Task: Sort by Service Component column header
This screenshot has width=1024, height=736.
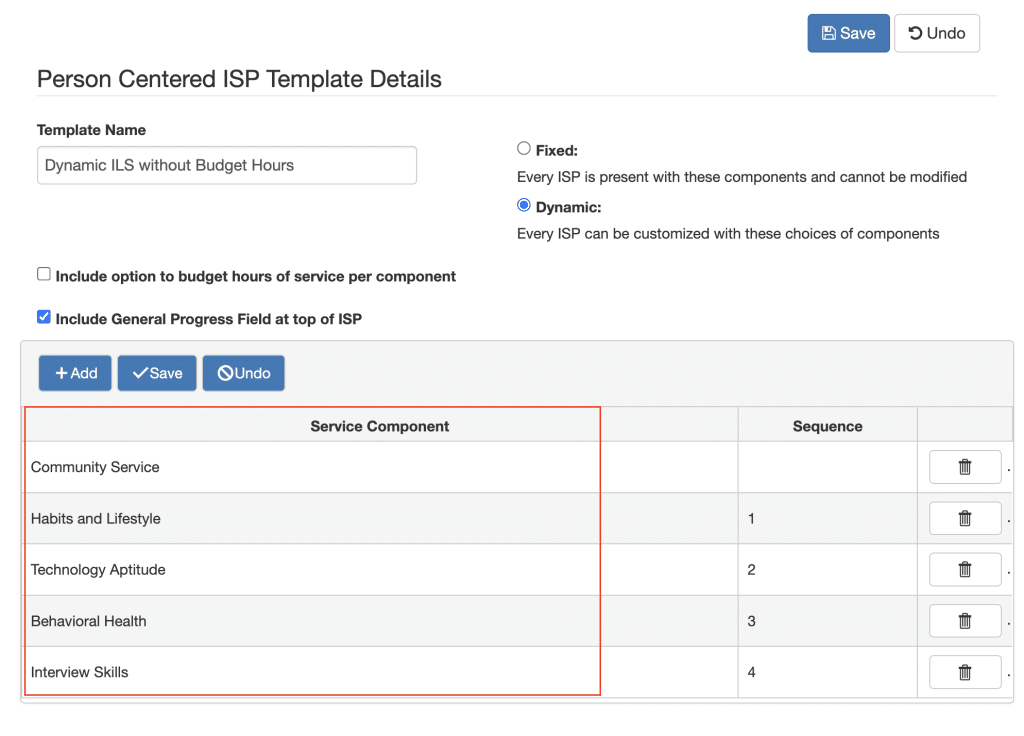Action: (379, 426)
